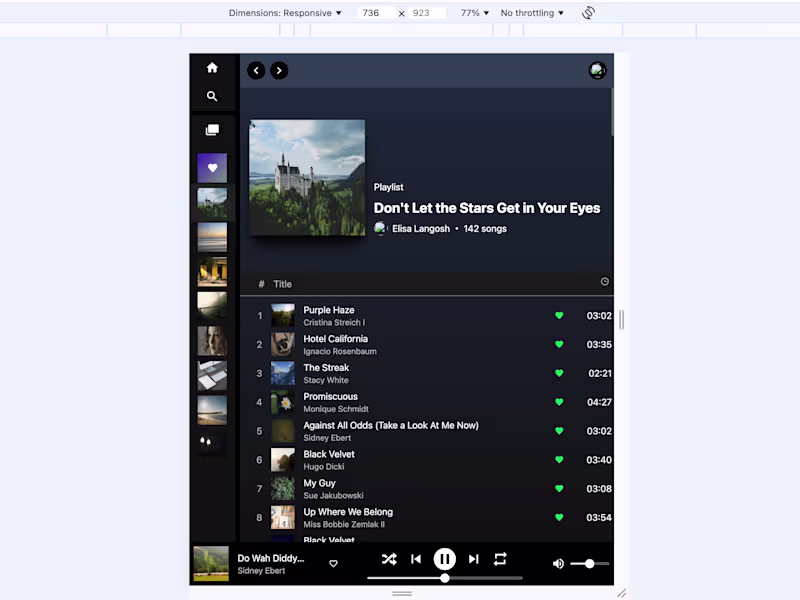Play the song My Guy
This screenshot has width=800, height=600.
[x=319, y=483]
